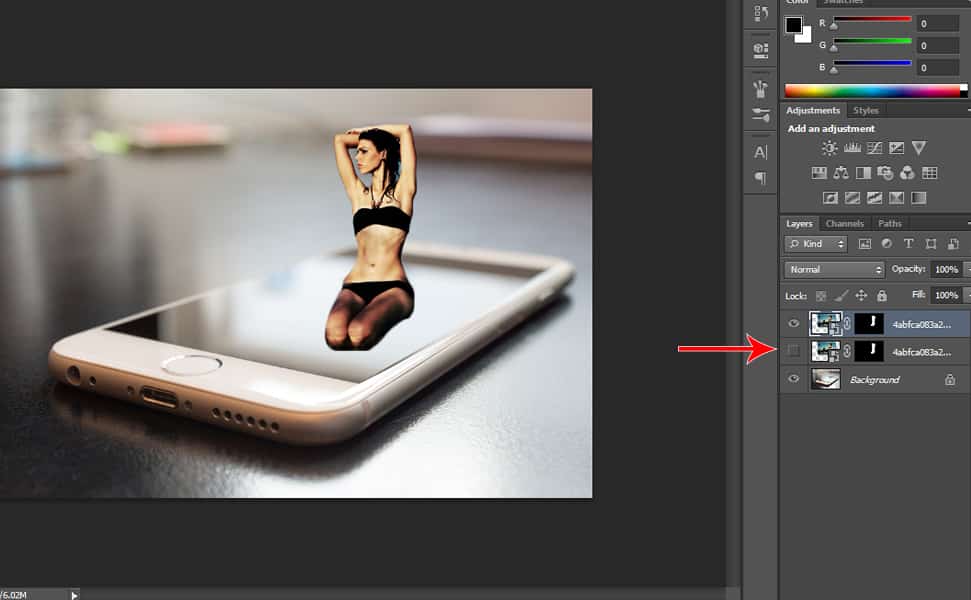Click the status bar flyout arrow

point(74,595)
